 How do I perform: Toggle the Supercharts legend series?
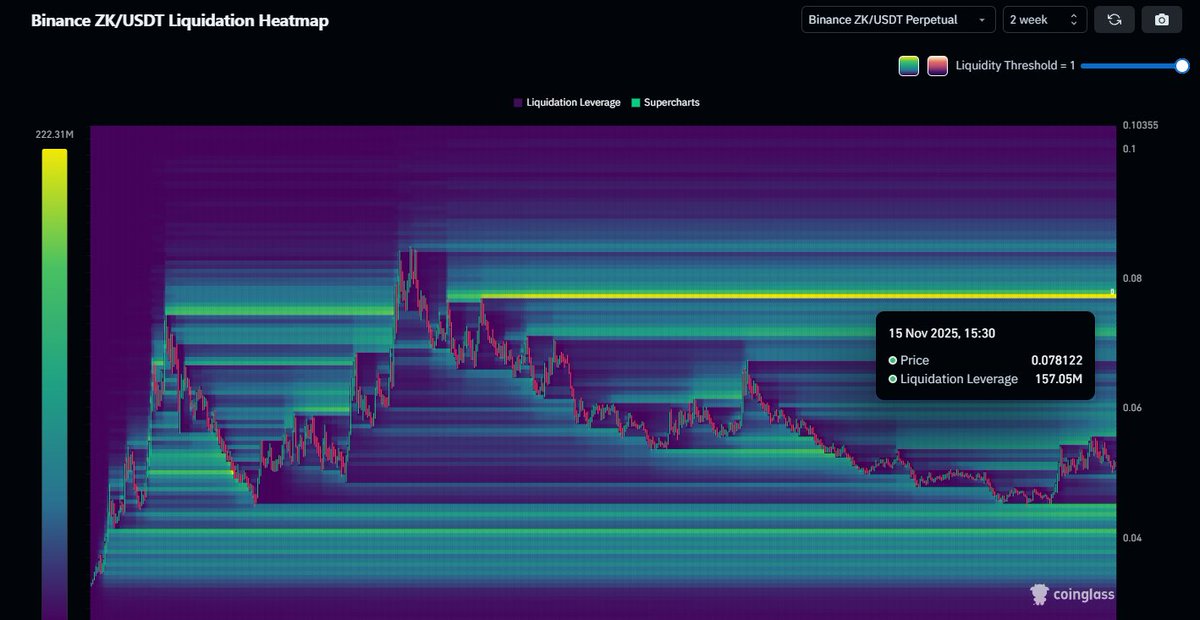[x=665, y=103]
